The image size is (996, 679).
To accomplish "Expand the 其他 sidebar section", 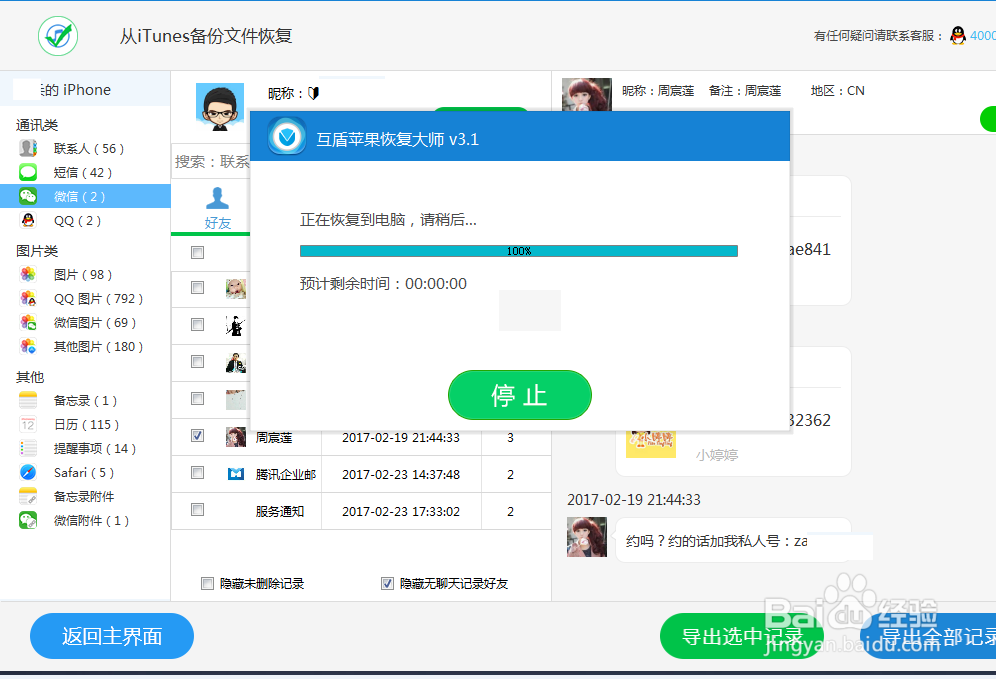I will (30, 377).
